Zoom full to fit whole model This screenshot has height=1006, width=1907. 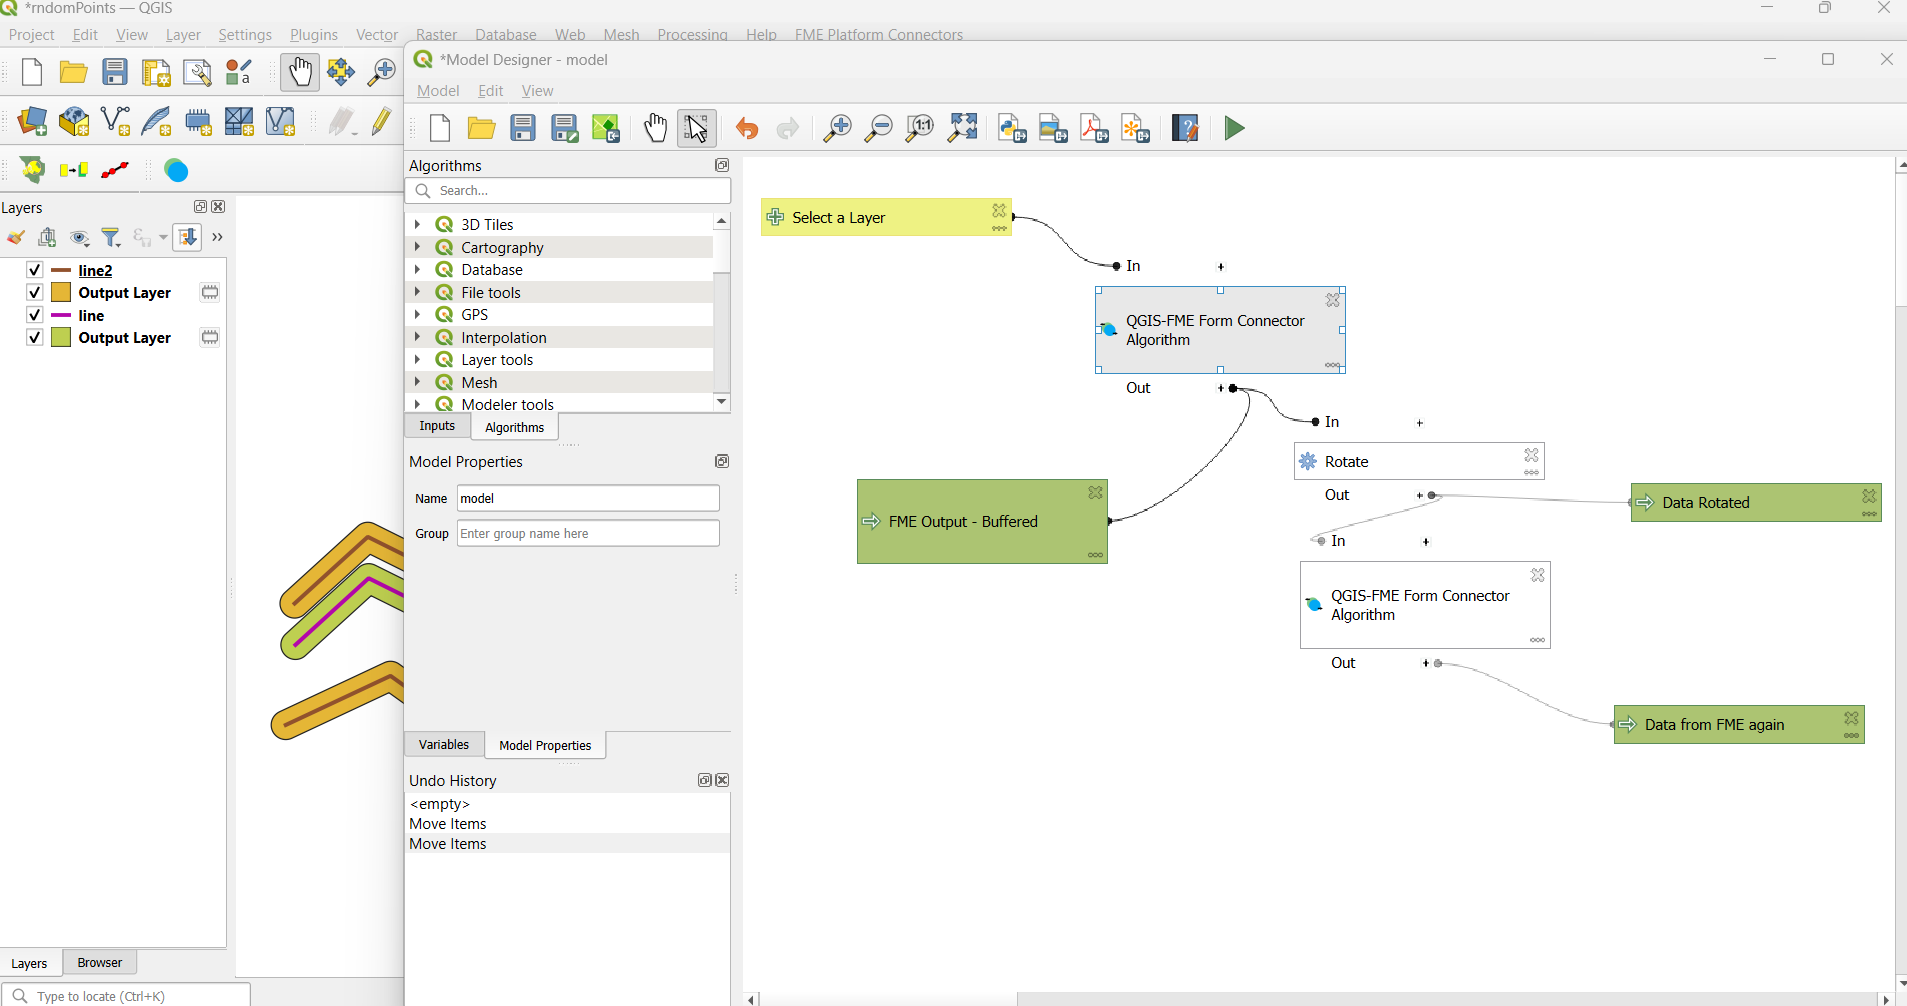click(963, 128)
